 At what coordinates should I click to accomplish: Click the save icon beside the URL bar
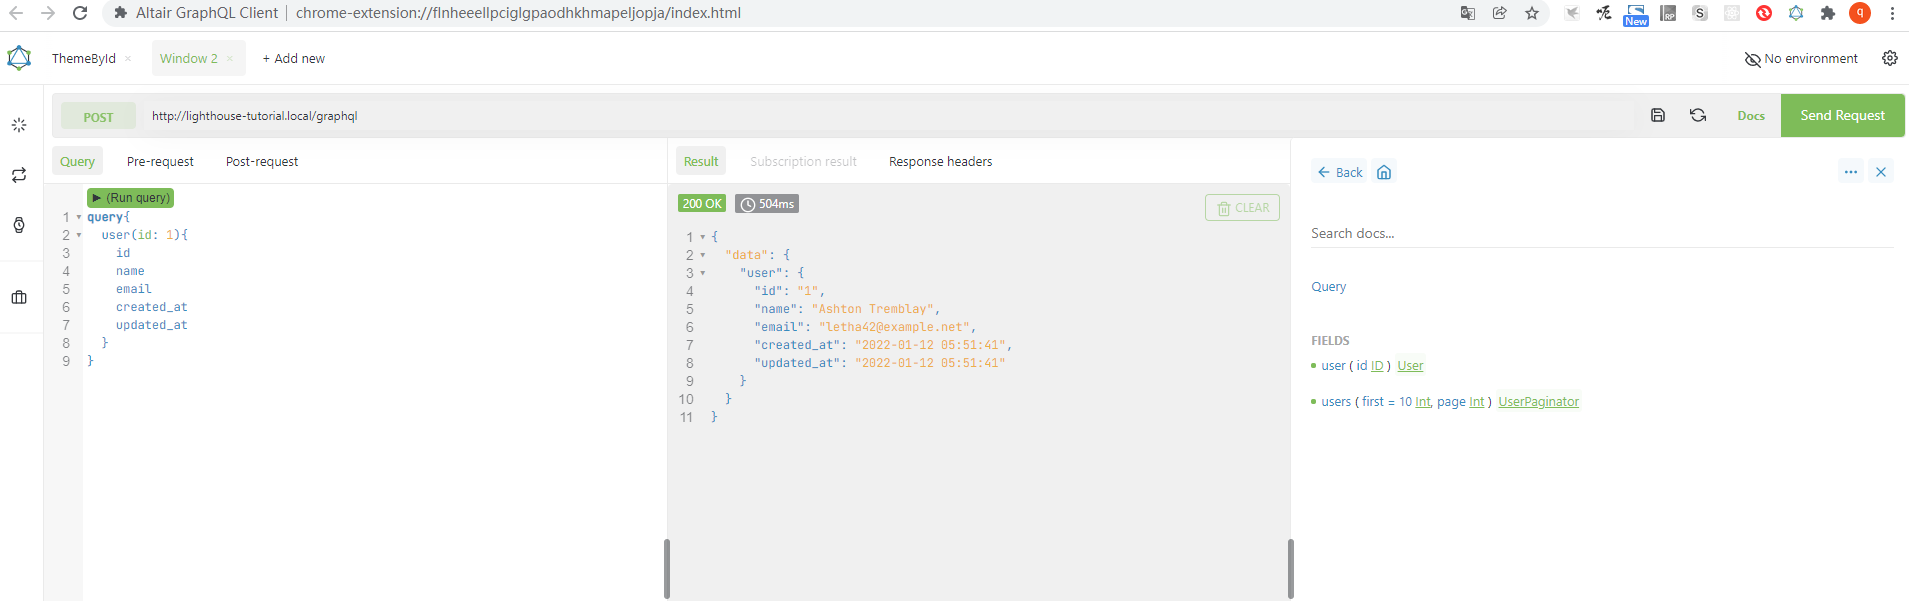pos(1657,115)
